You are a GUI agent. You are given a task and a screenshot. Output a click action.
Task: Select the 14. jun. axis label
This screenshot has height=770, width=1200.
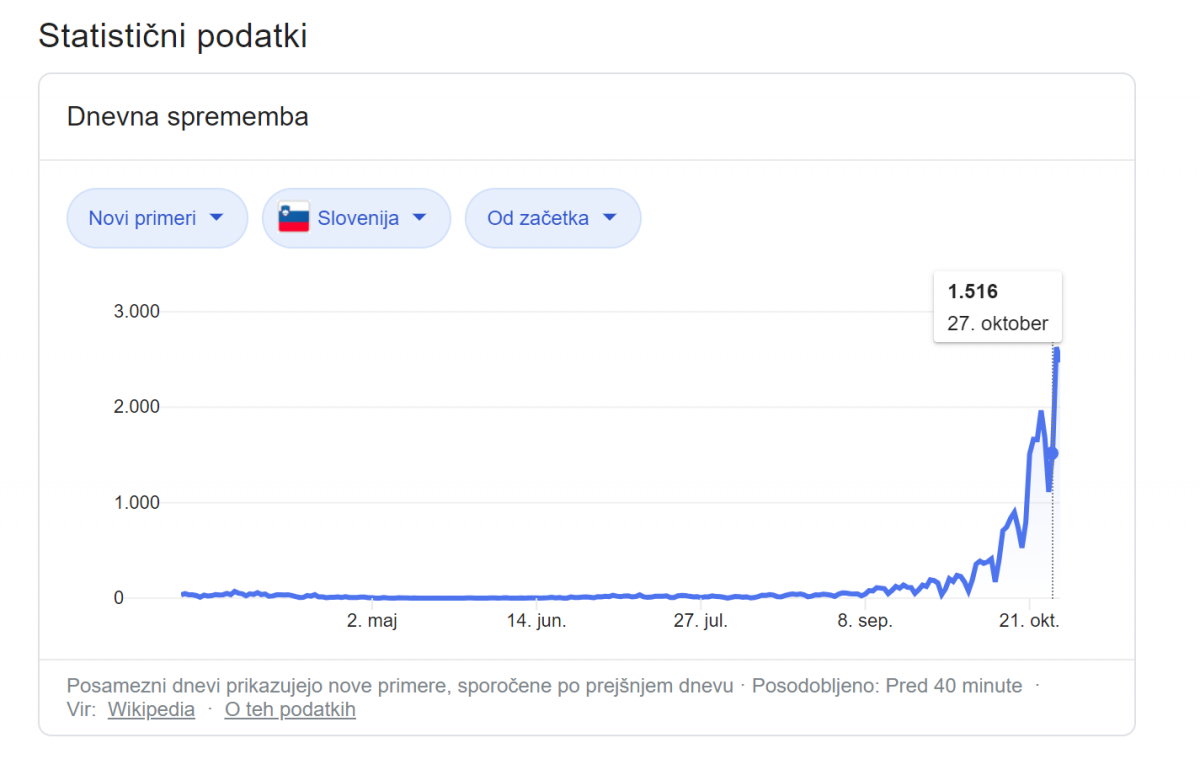pos(536,621)
